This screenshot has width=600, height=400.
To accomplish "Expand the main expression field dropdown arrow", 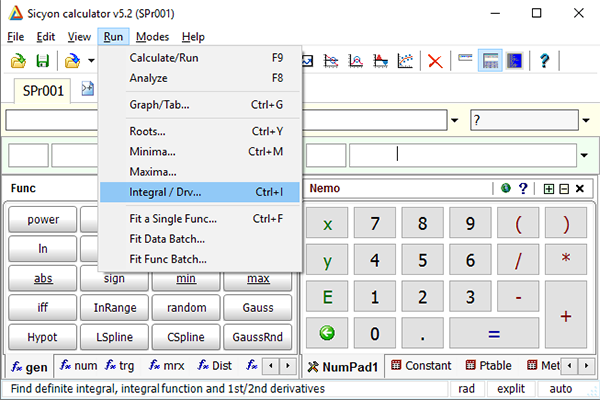I will (454, 120).
